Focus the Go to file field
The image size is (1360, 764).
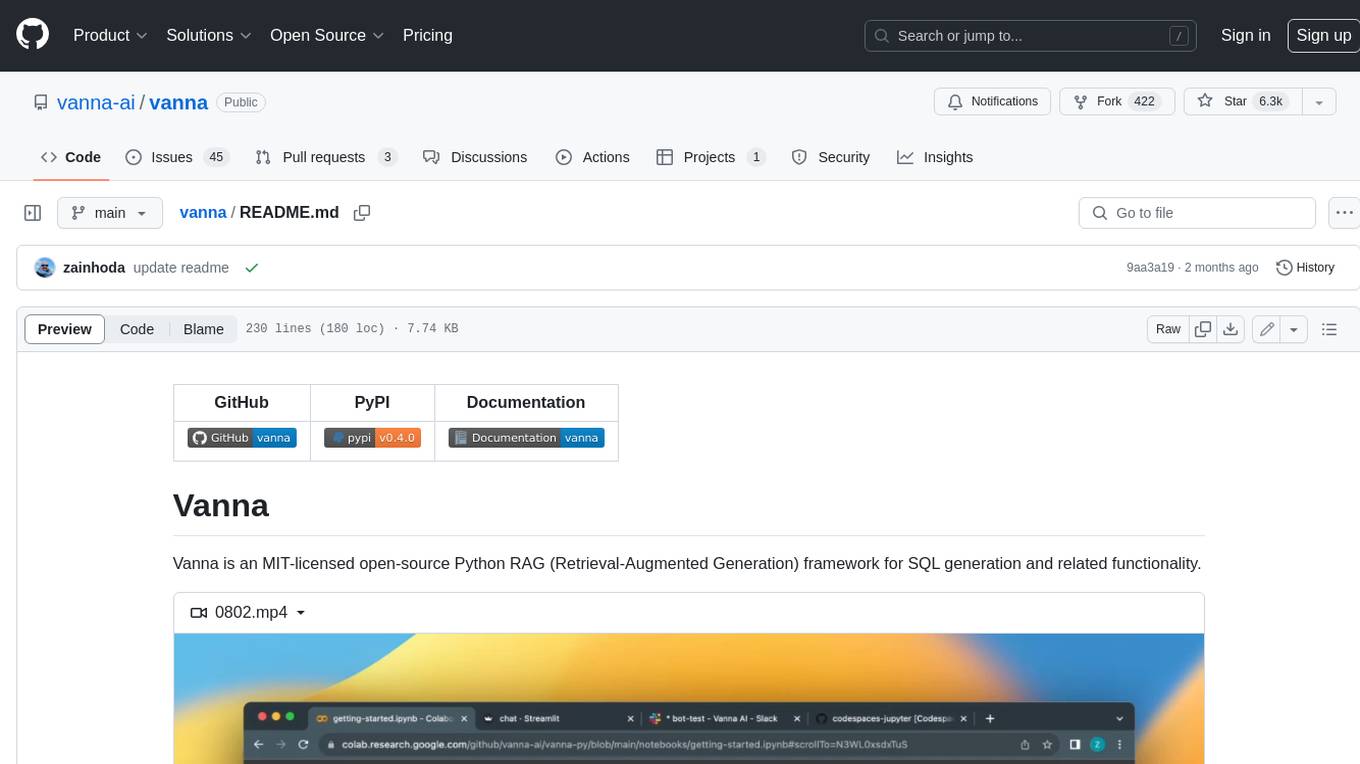click(1197, 213)
